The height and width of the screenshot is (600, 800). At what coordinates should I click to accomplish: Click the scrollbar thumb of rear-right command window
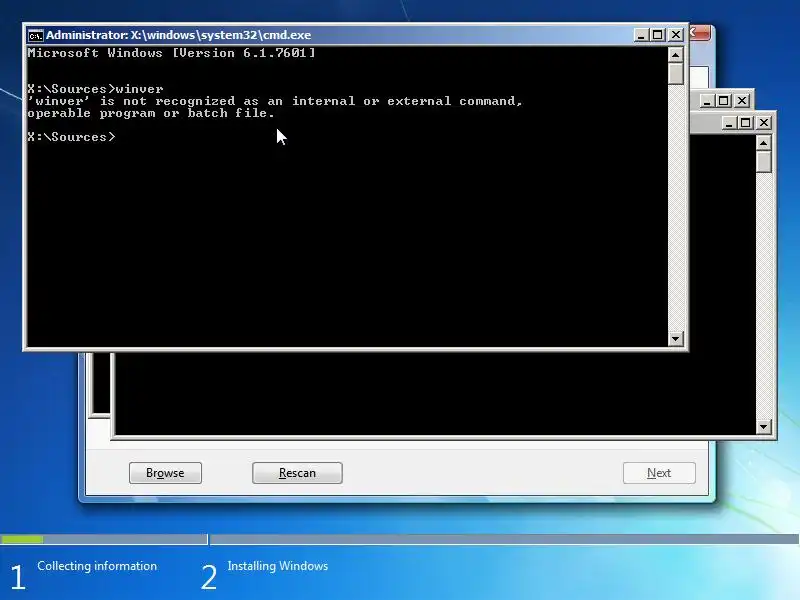click(x=763, y=162)
